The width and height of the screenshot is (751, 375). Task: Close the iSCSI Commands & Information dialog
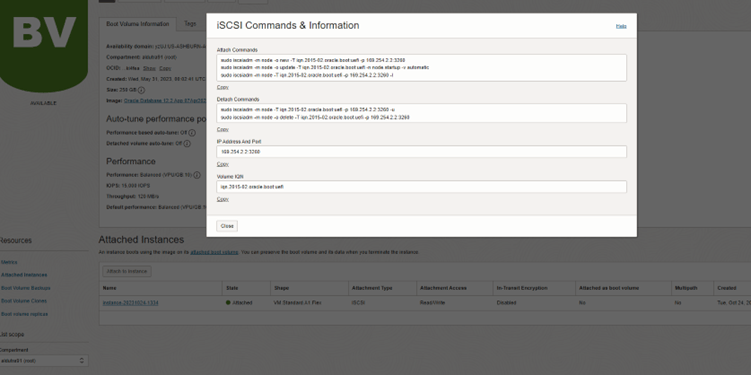pos(227,226)
